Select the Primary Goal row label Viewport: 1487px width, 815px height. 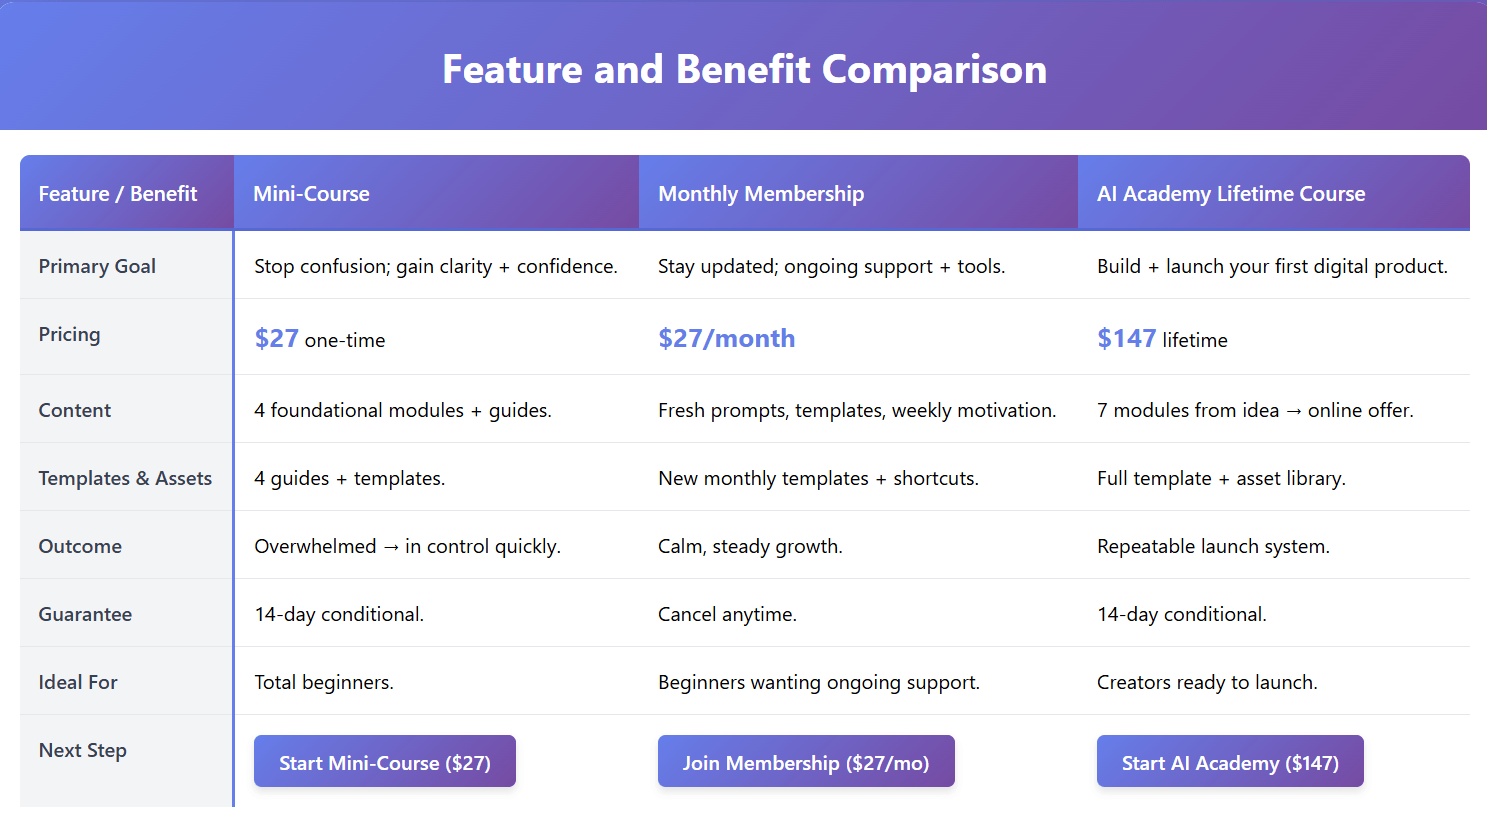[97, 266]
